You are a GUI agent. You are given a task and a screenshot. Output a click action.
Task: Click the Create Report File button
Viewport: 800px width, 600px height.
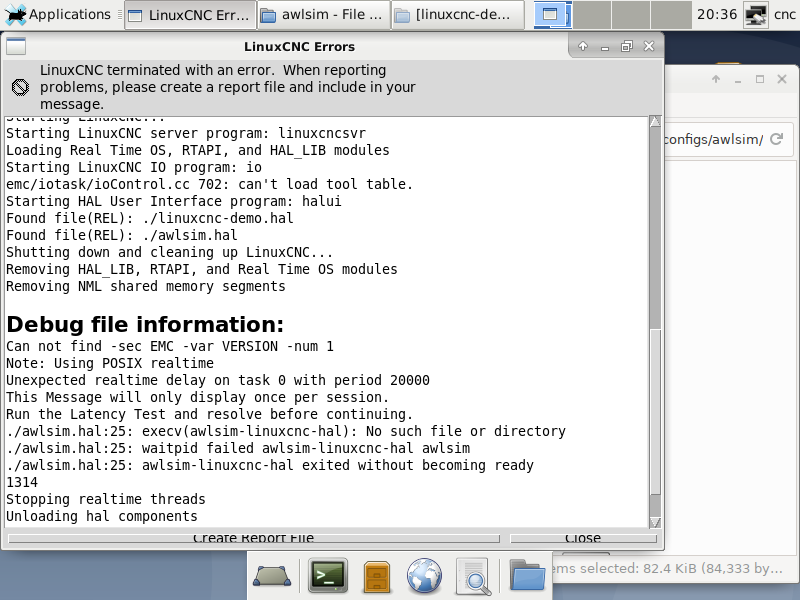tap(253, 538)
